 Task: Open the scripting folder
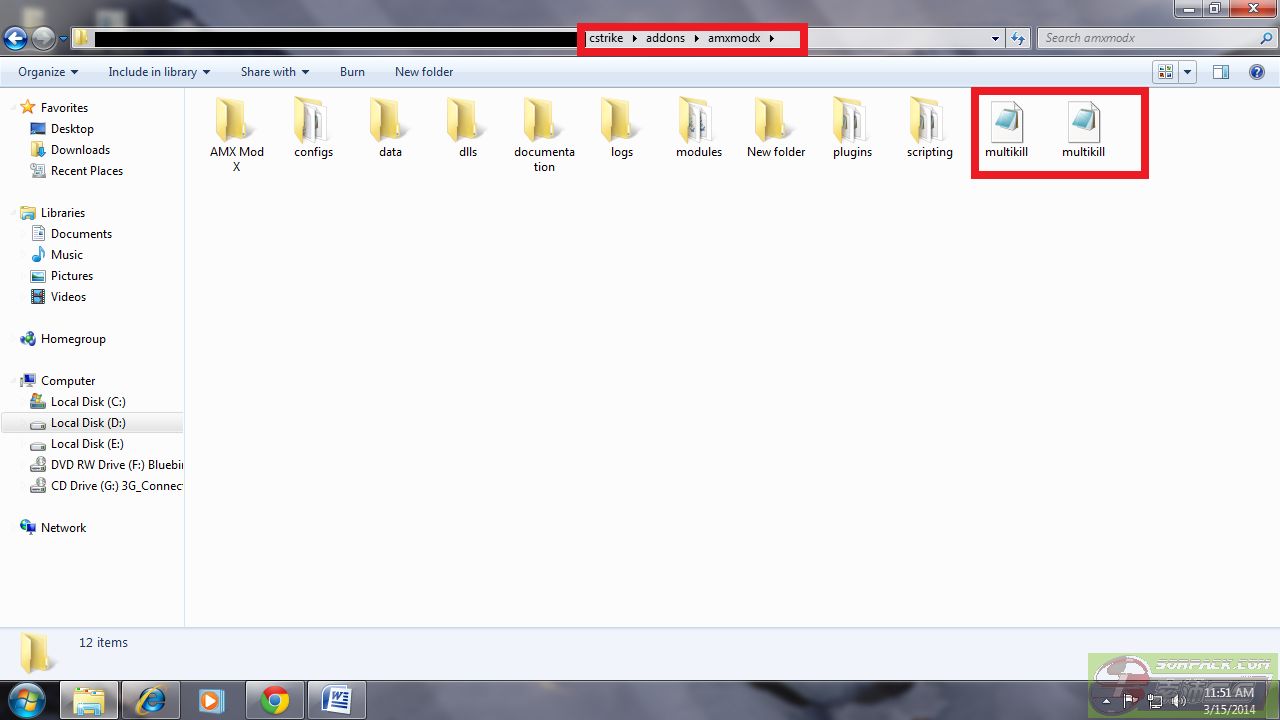[929, 127]
